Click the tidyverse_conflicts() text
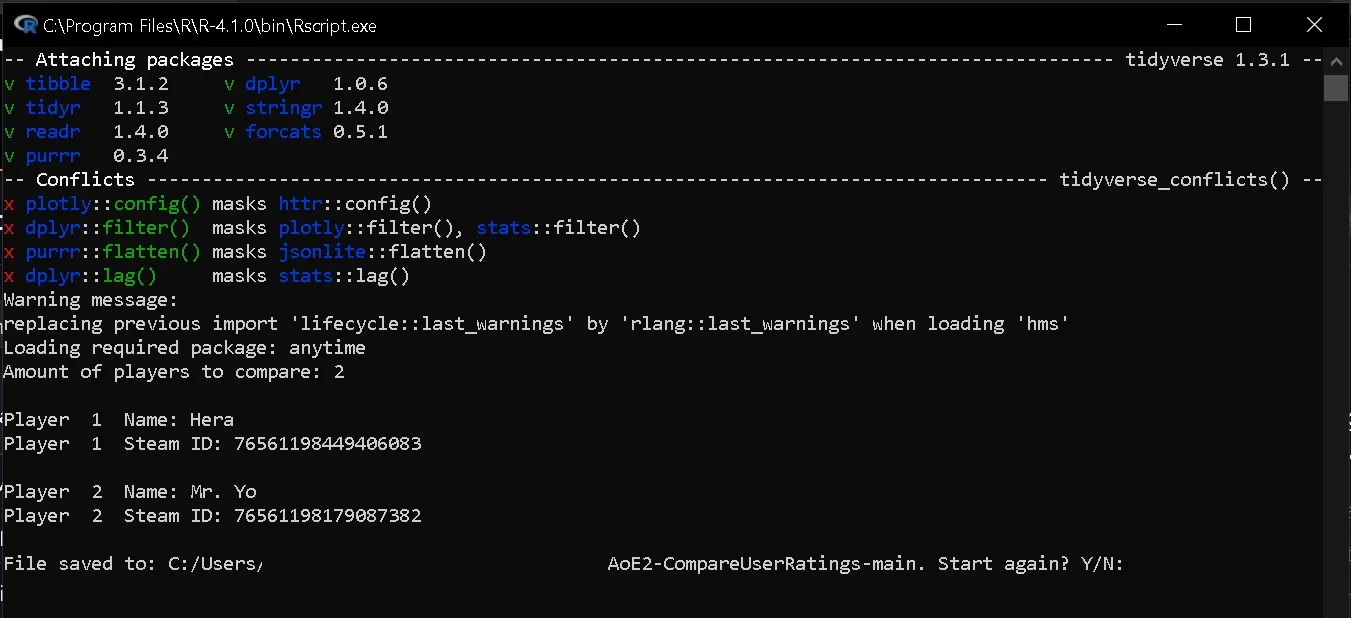This screenshot has width=1351, height=618. coord(1174,180)
